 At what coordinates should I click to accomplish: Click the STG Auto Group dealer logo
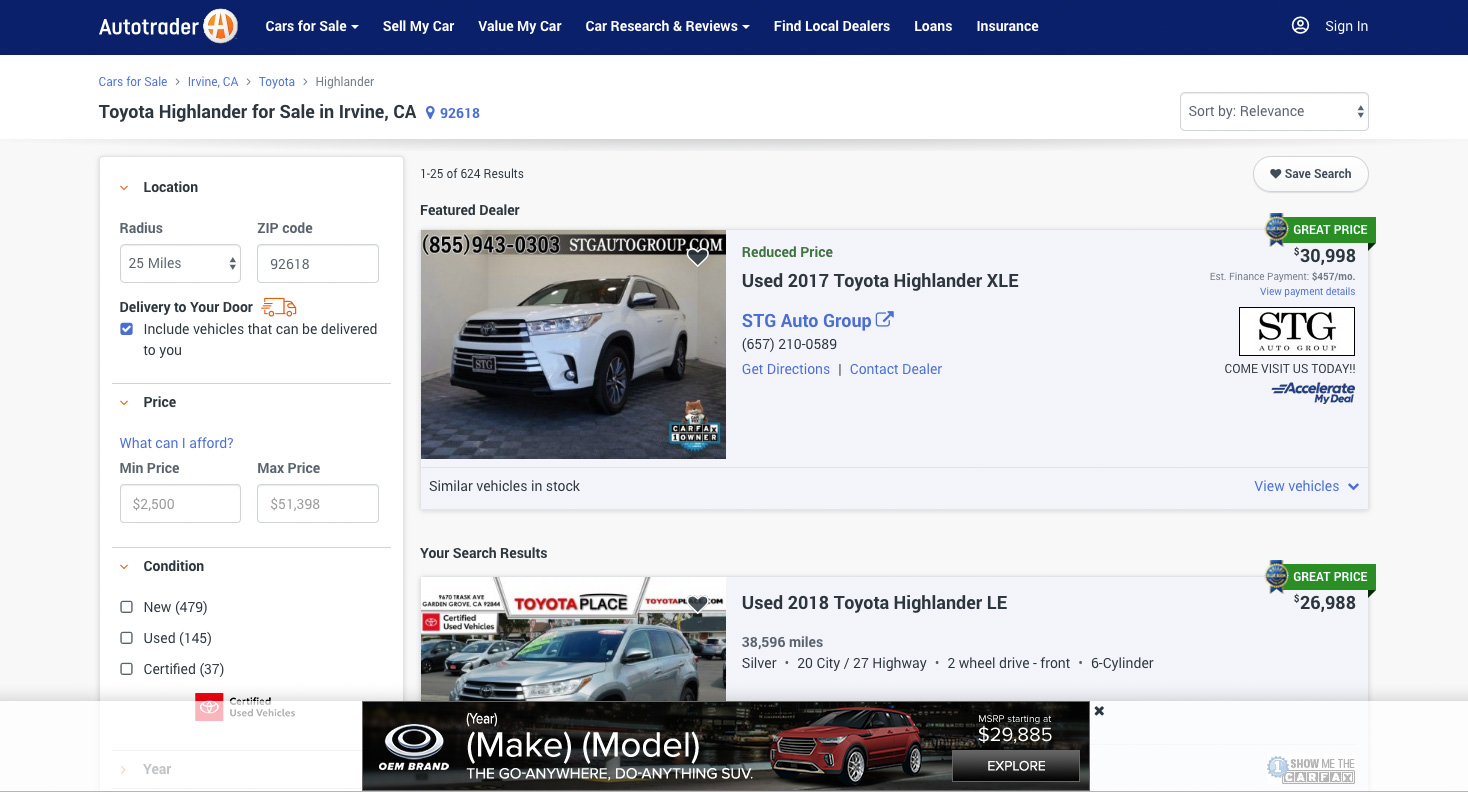click(x=1297, y=331)
